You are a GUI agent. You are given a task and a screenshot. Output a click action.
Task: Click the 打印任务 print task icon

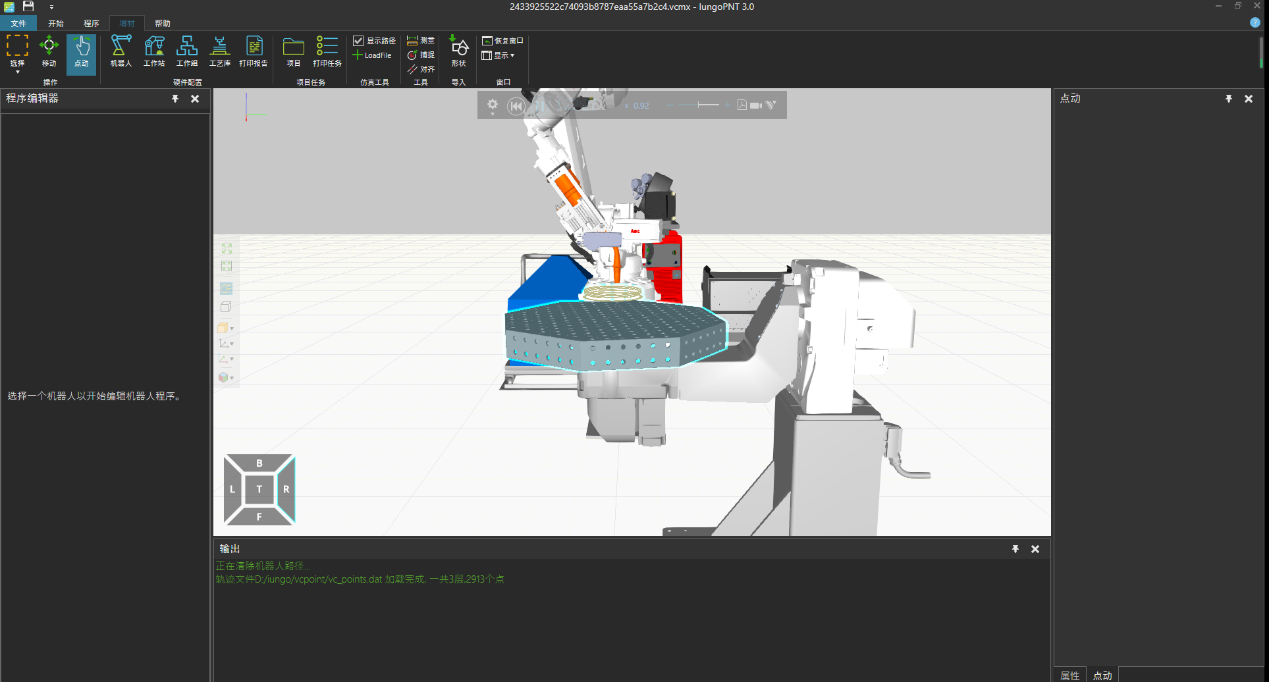coord(327,51)
